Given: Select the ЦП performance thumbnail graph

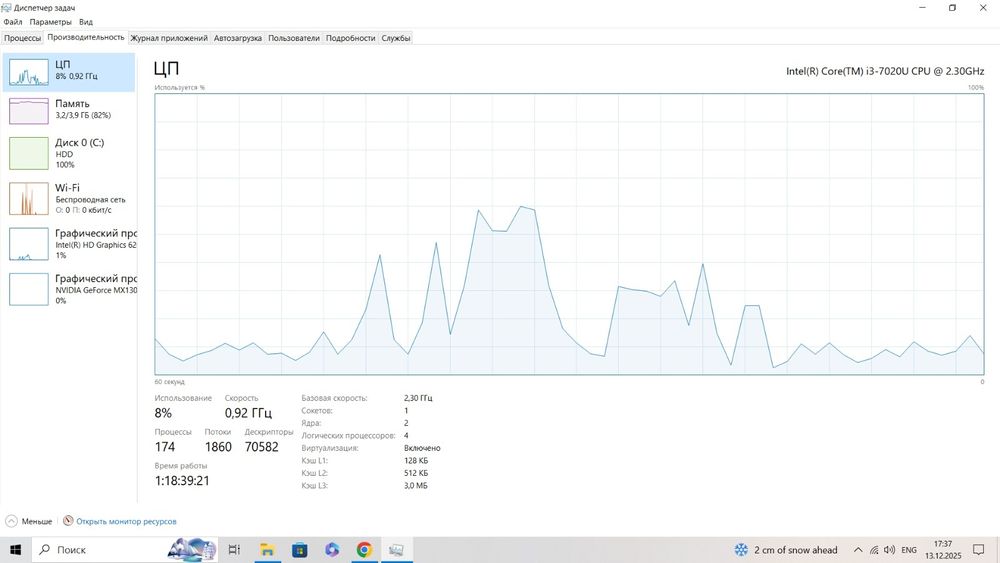Looking at the screenshot, I should pyautogui.click(x=29, y=72).
